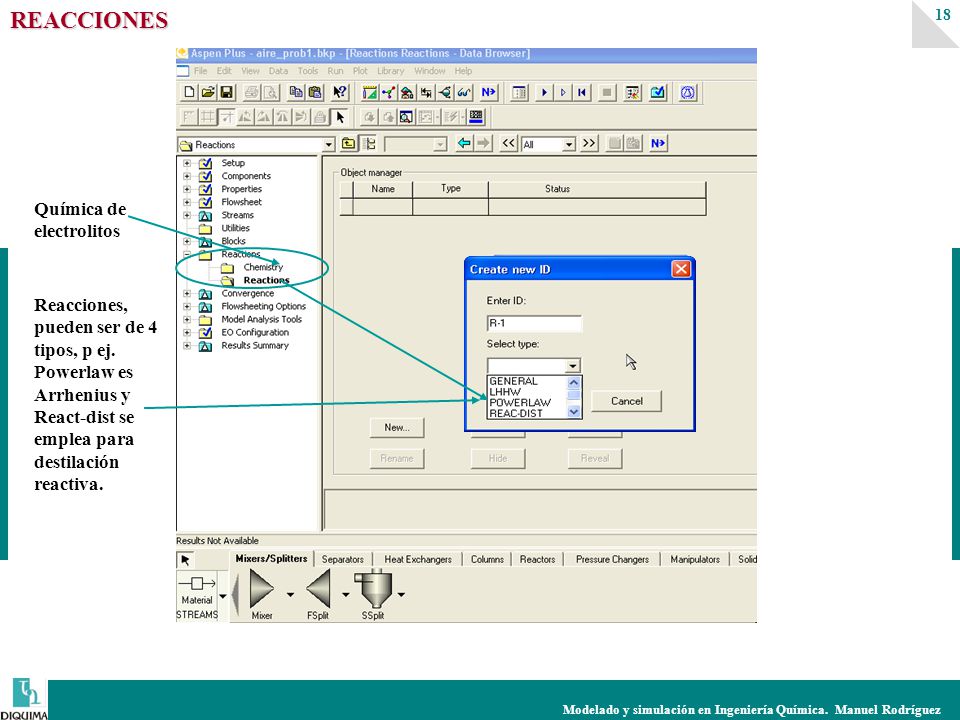
Task: Switch to the Heat Exchangers tab
Action: point(418,559)
